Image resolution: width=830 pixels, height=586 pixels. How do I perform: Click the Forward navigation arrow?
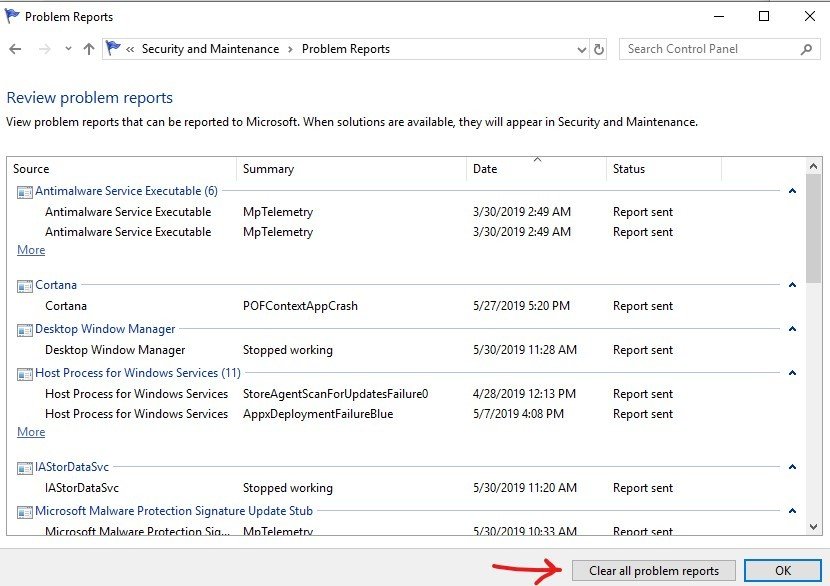point(45,49)
